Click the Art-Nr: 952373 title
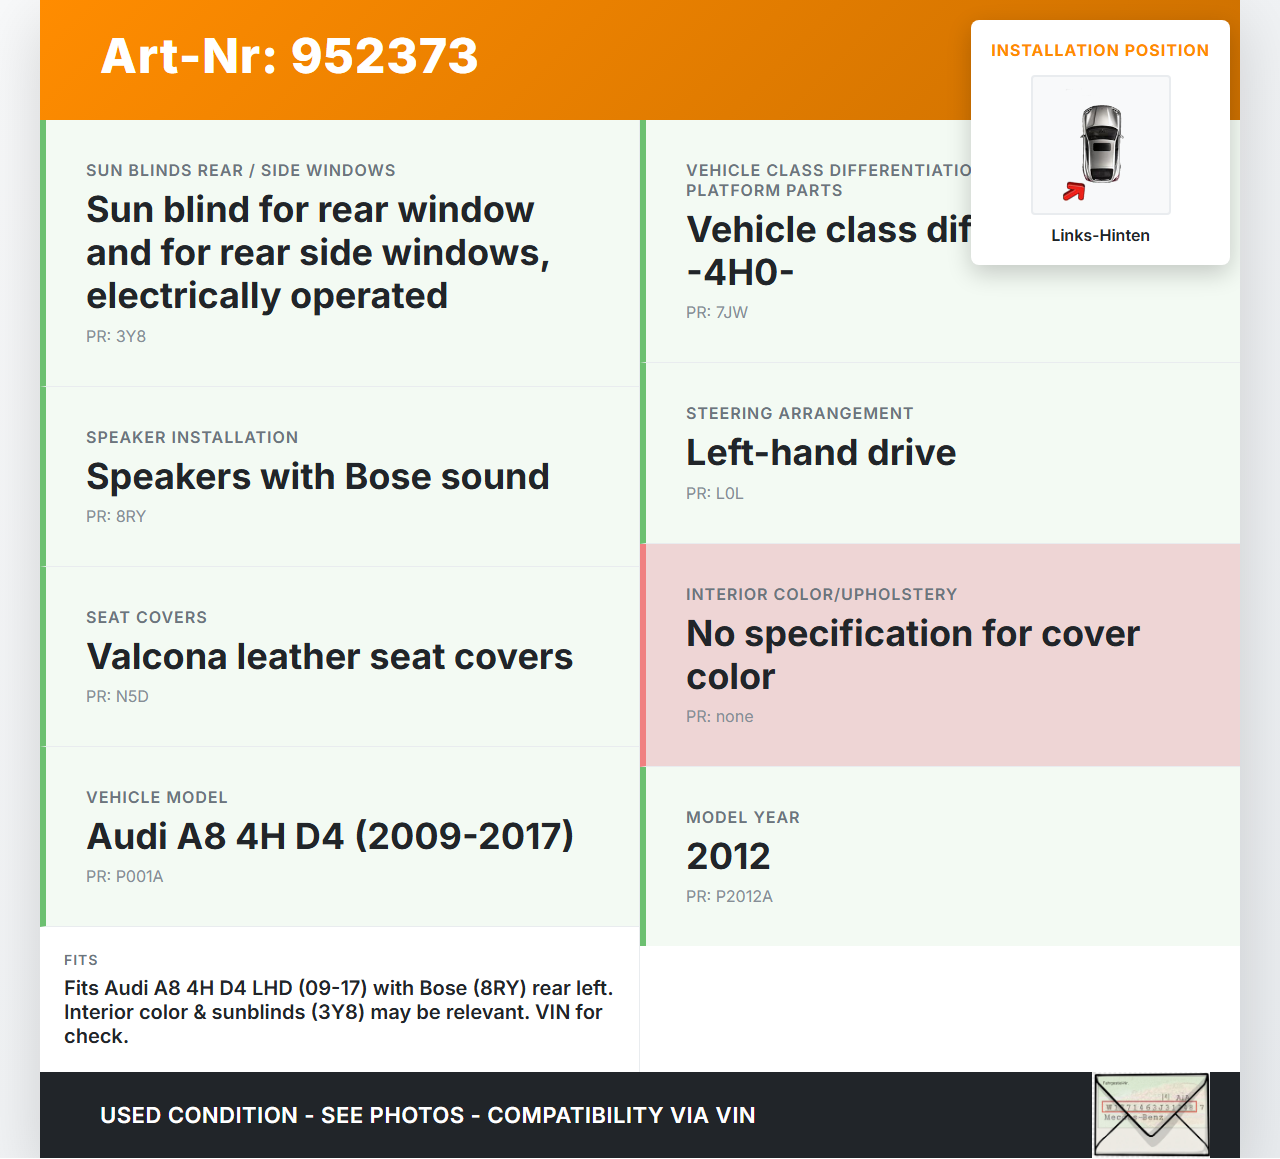The width and height of the screenshot is (1280, 1159). coord(289,56)
